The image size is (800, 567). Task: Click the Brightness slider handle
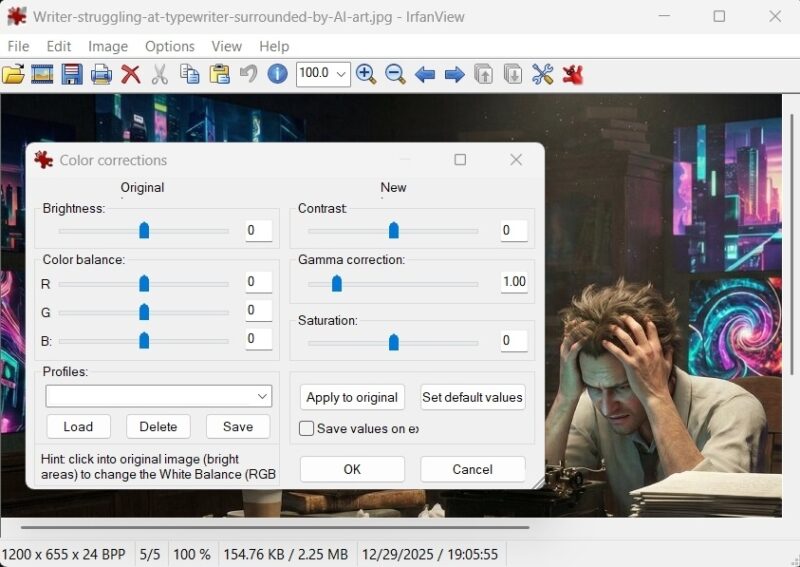[144, 230]
